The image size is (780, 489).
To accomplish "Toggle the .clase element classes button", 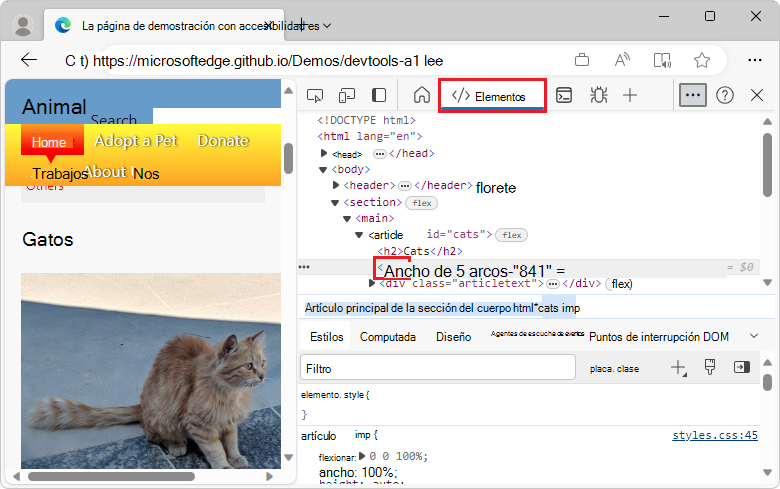I will click(614, 369).
